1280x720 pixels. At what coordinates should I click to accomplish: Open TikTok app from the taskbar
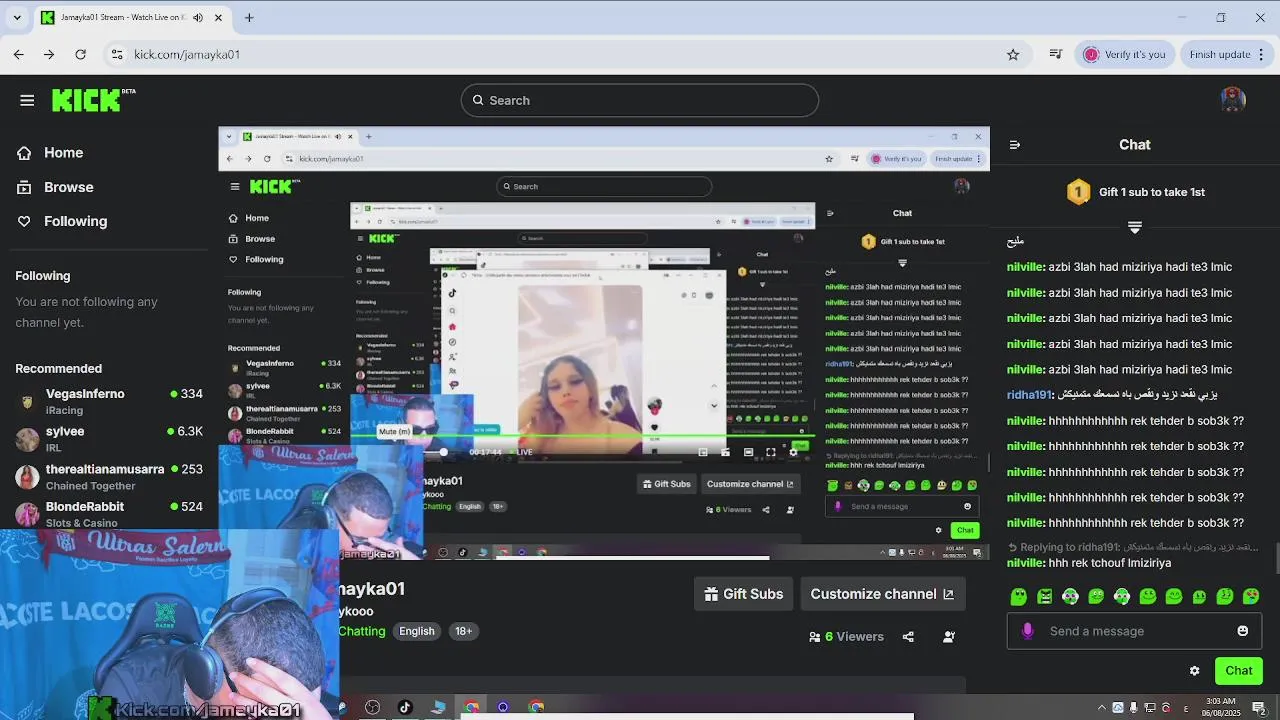click(405, 707)
